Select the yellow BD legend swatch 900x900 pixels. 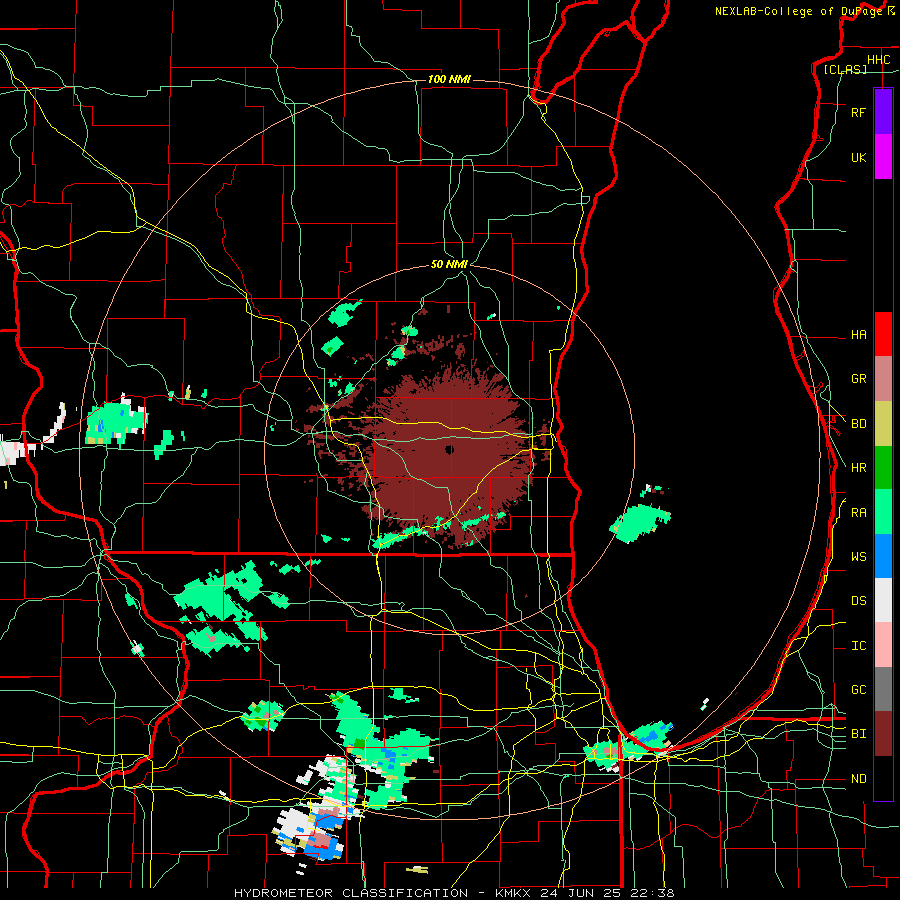(x=883, y=423)
